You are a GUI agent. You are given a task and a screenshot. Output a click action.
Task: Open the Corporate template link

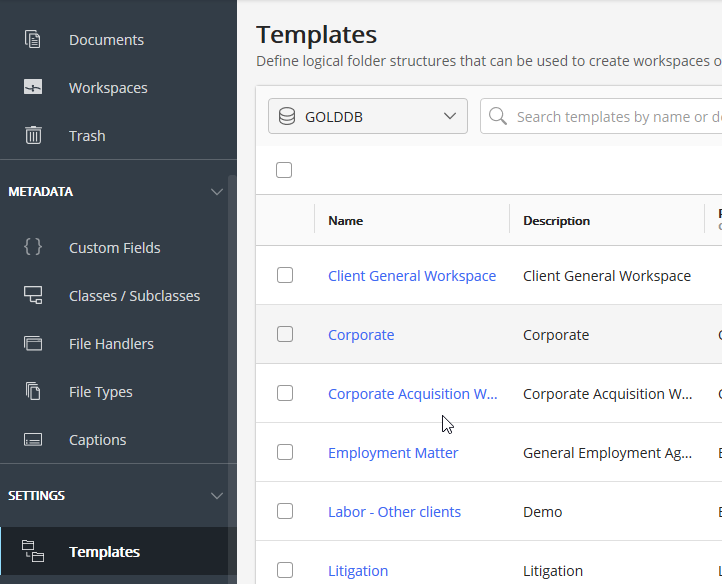(x=361, y=335)
